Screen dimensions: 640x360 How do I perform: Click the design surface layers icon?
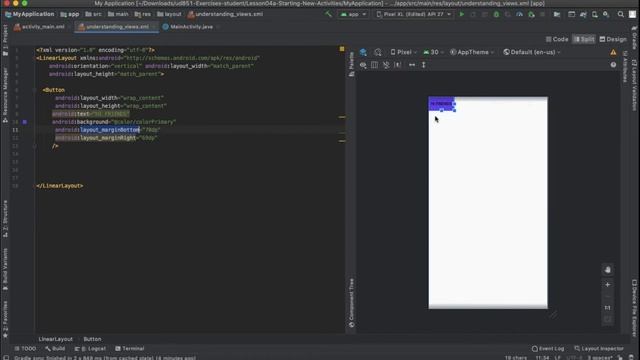point(363,52)
